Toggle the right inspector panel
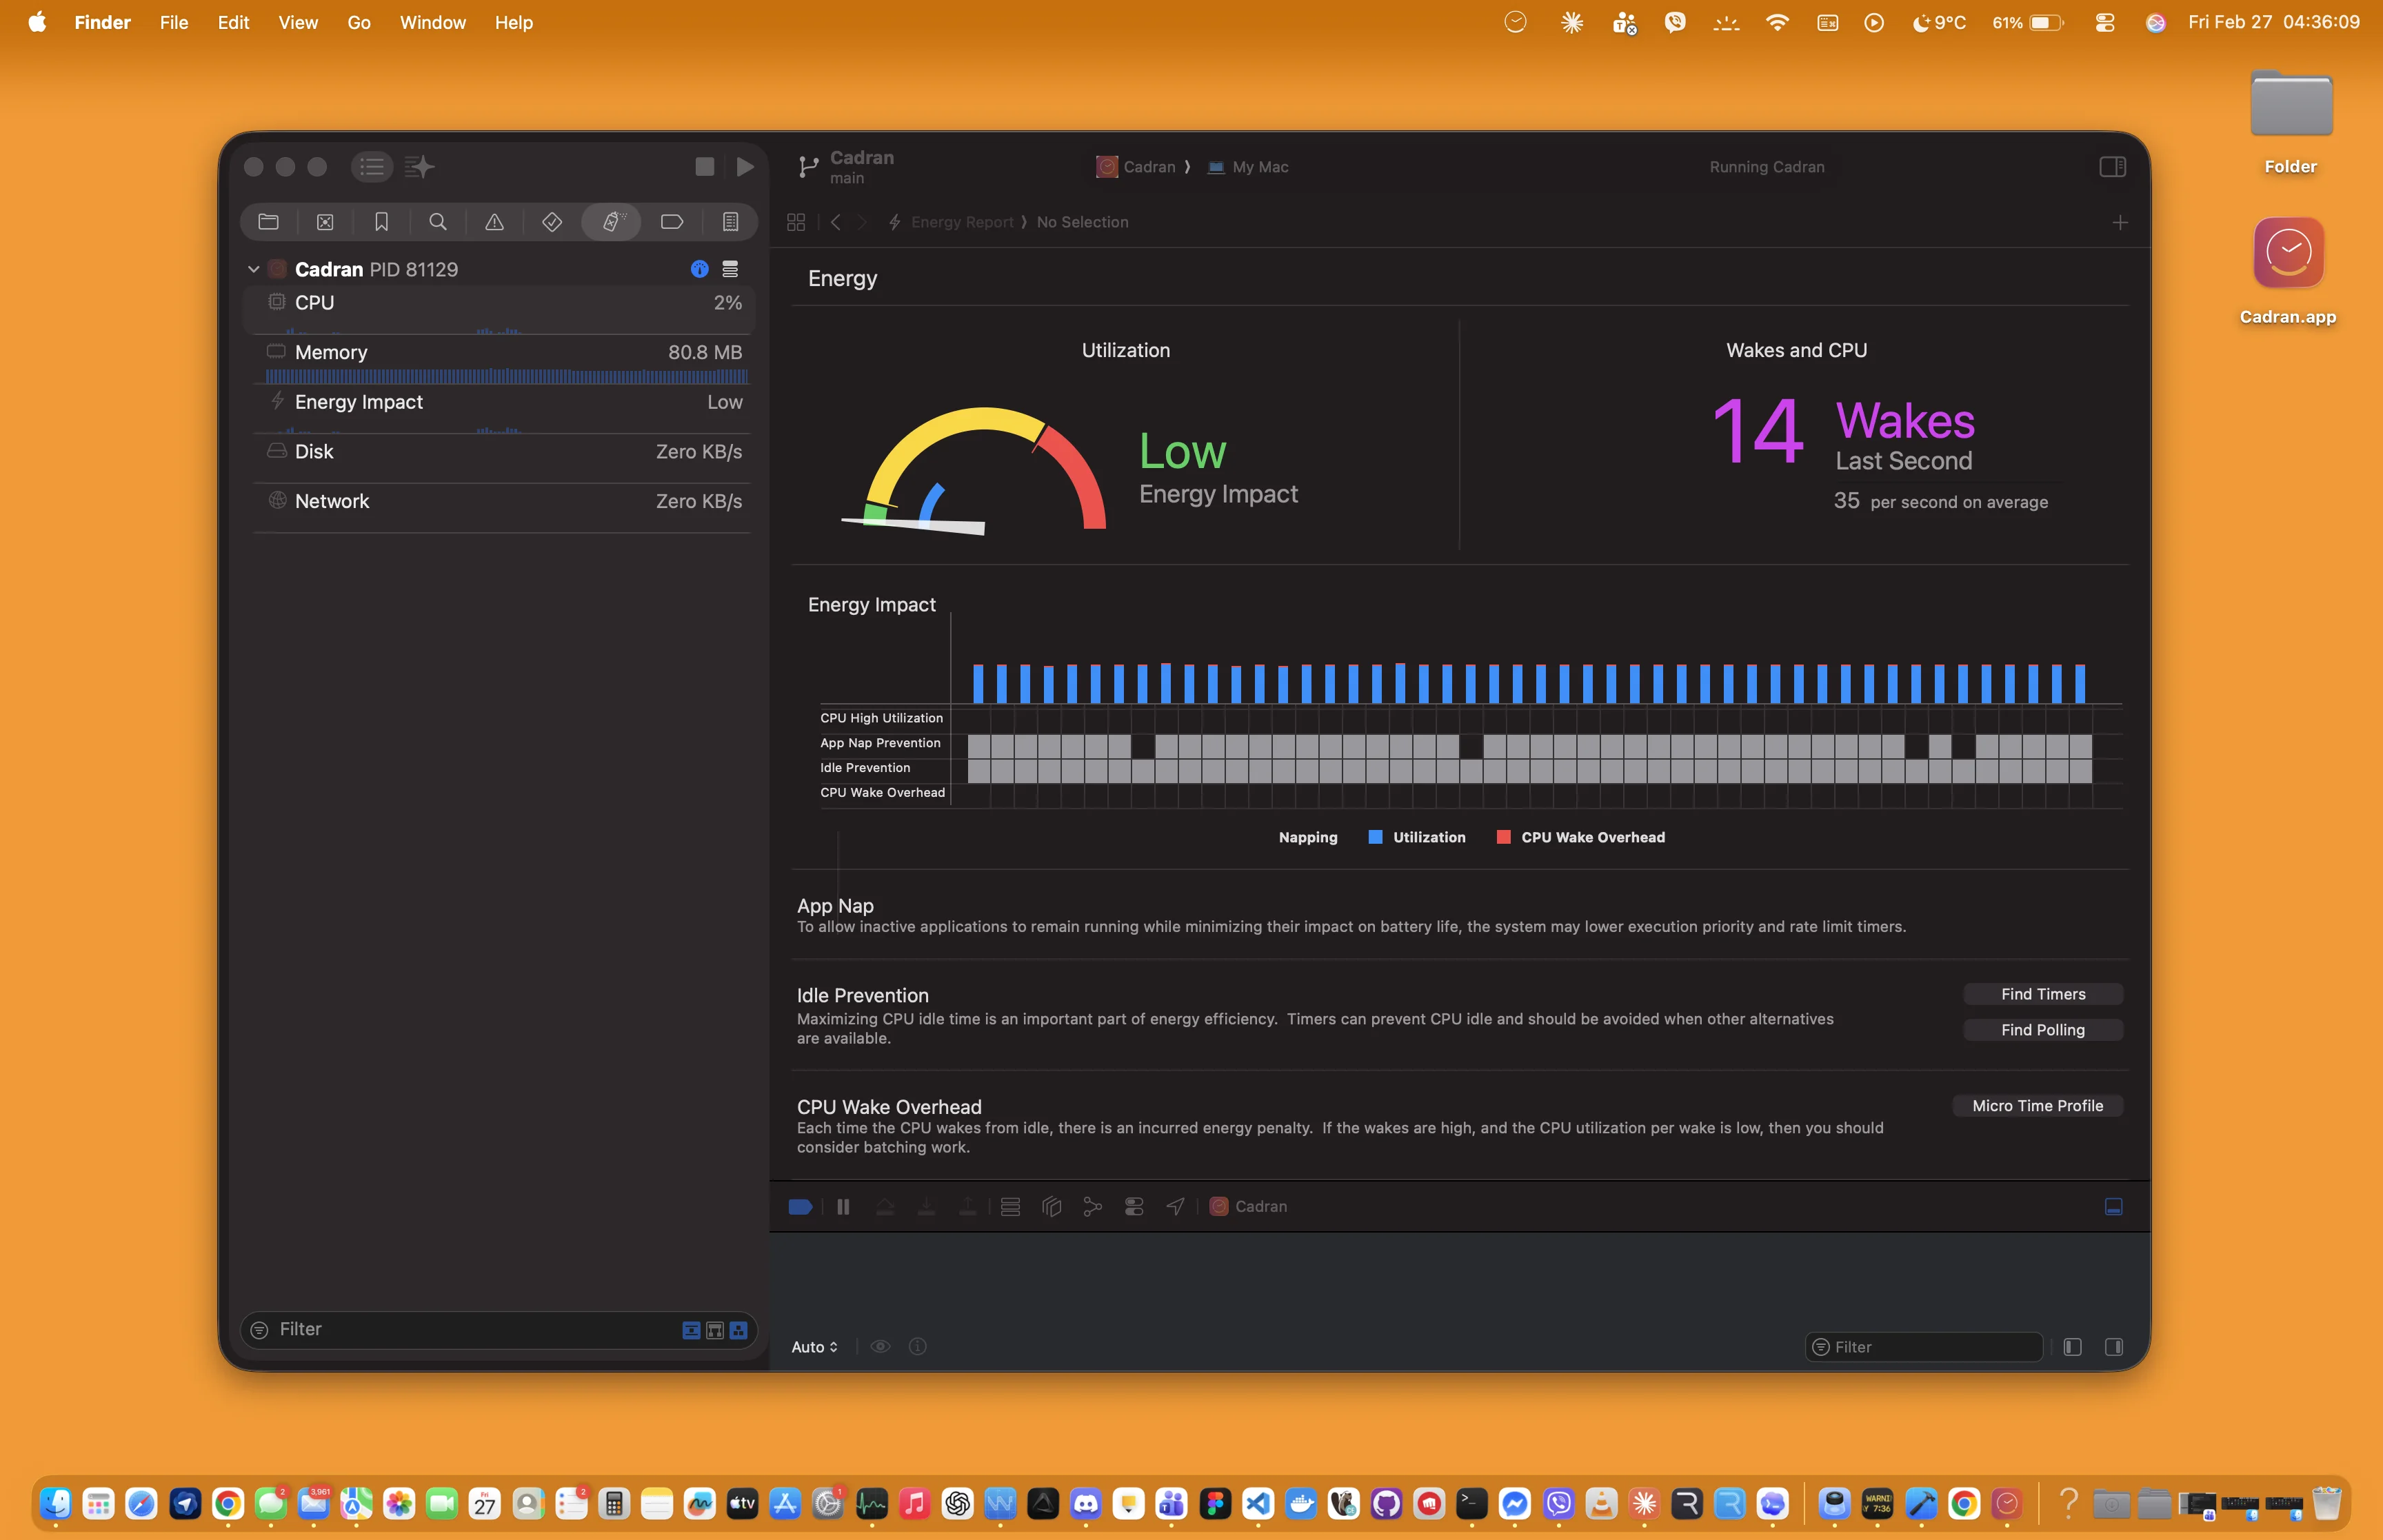The image size is (2383, 1540). coord(2112,167)
